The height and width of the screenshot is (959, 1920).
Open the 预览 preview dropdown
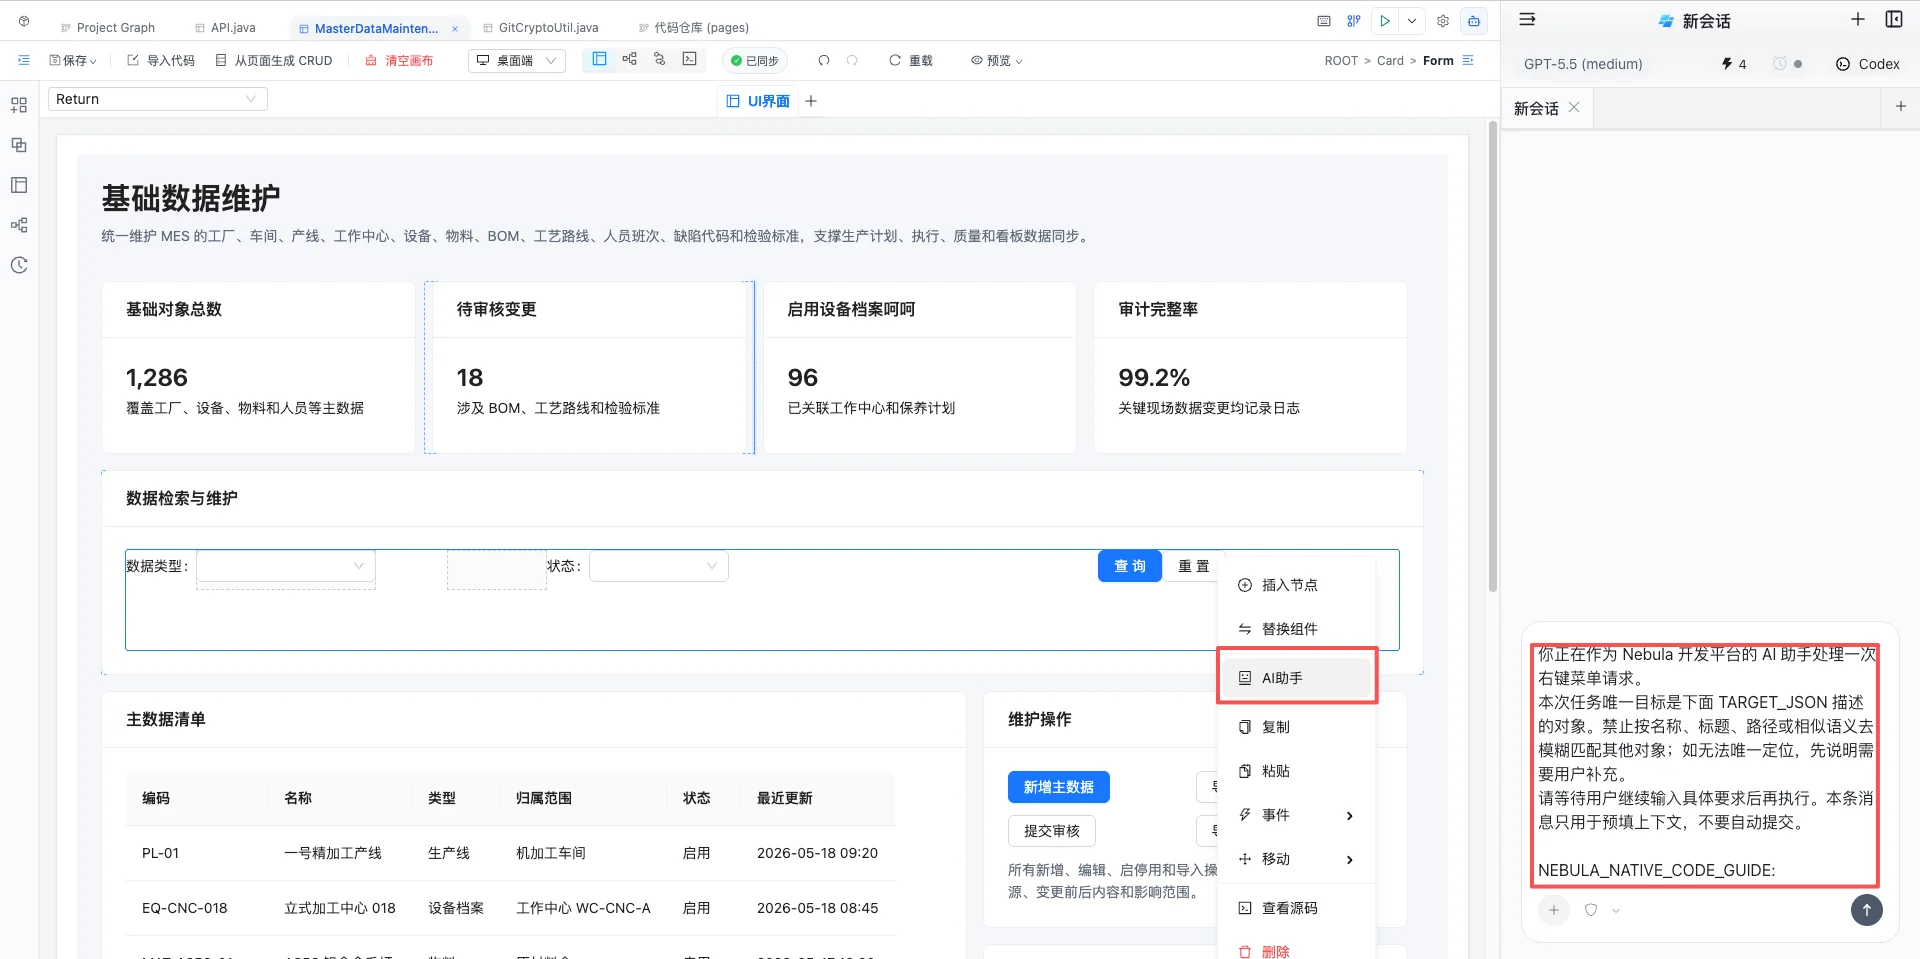pyautogui.click(x=997, y=60)
